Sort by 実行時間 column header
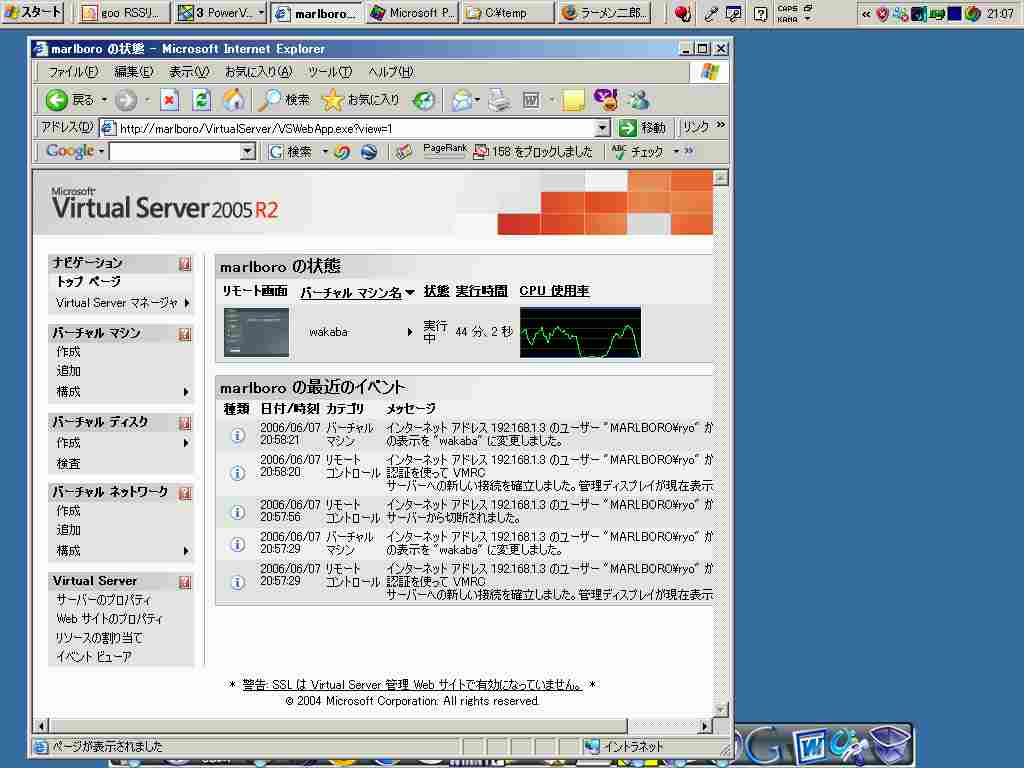 481,291
